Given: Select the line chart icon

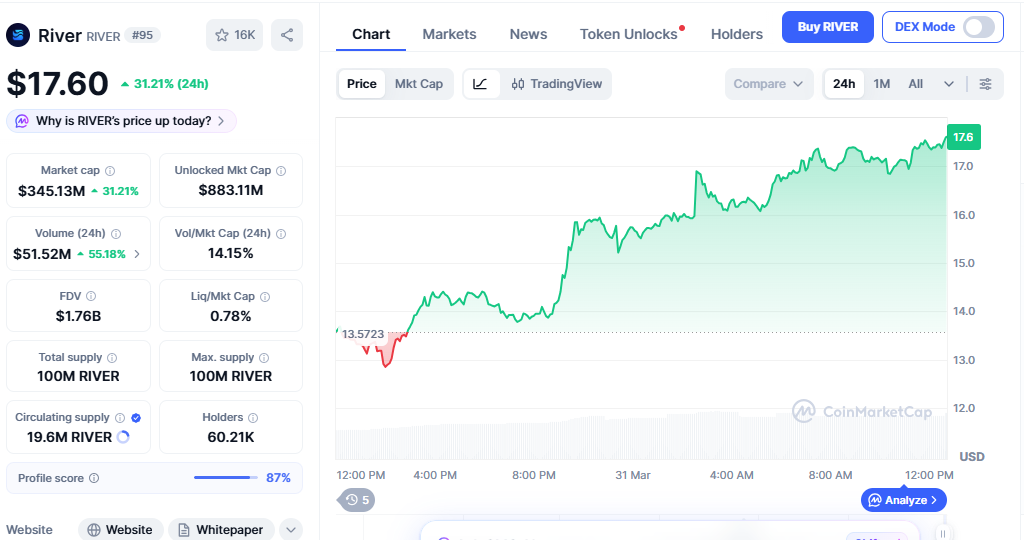Looking at the screenshot, I should (481, 84).
